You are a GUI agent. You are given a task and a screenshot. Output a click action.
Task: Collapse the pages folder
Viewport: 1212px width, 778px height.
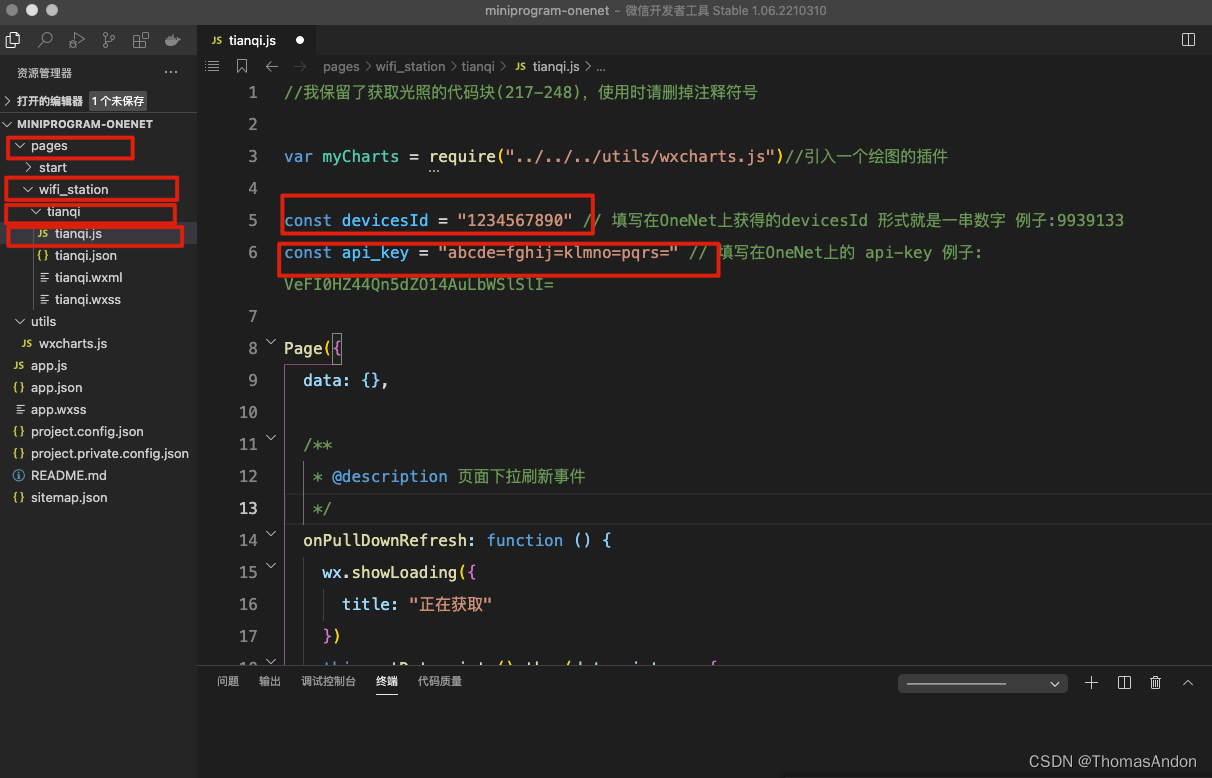click(x=20, y=146)
